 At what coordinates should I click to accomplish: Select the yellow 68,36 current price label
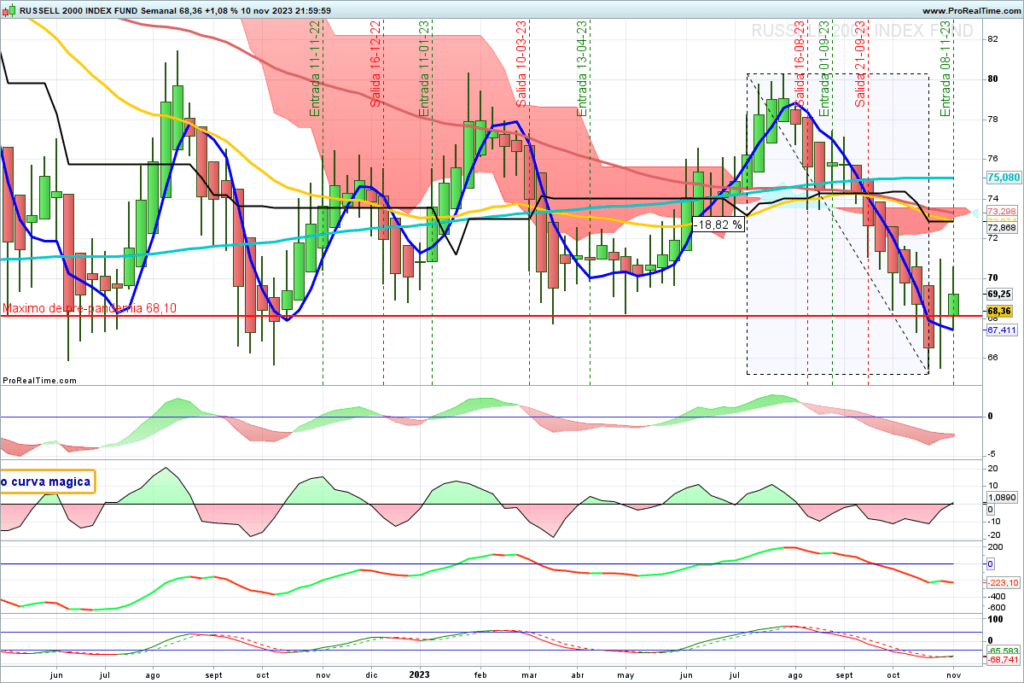click(x=999, y=311)
